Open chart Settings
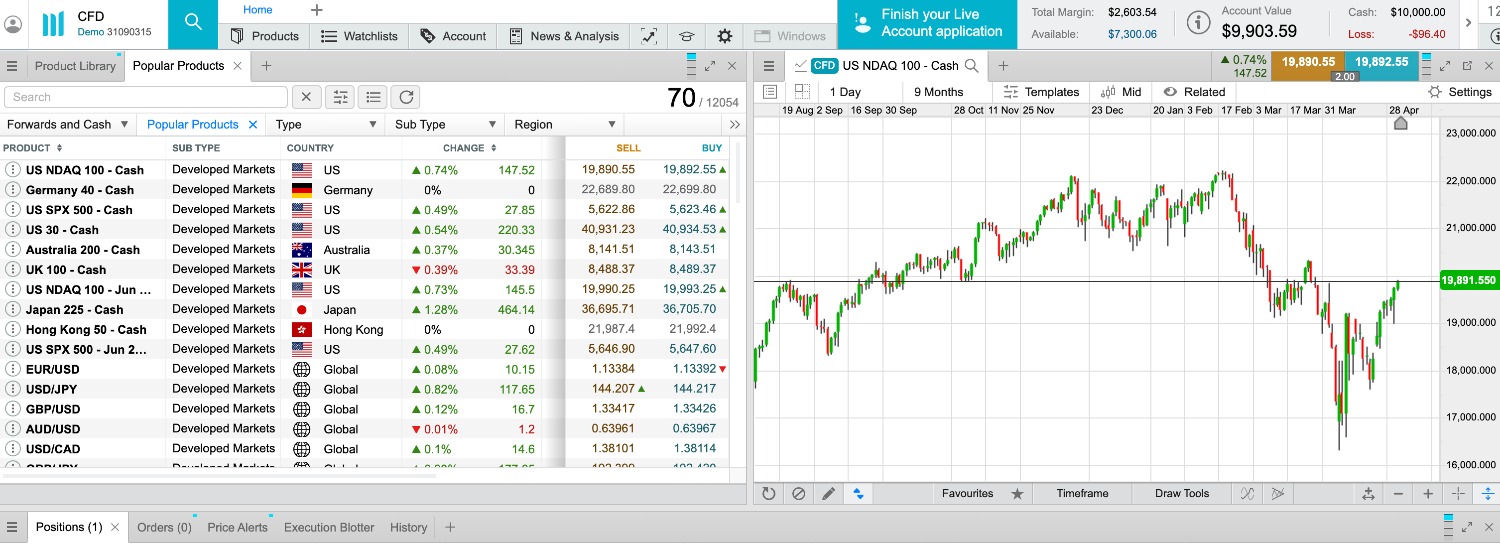Screen dimensions: 1500x544 (x=1460, y=92)
